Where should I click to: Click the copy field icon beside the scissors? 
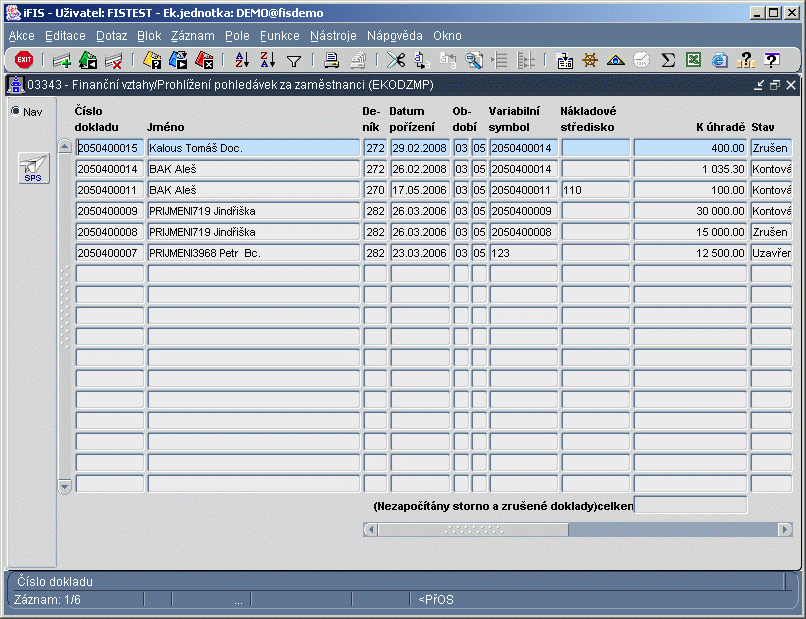(422, 60)
